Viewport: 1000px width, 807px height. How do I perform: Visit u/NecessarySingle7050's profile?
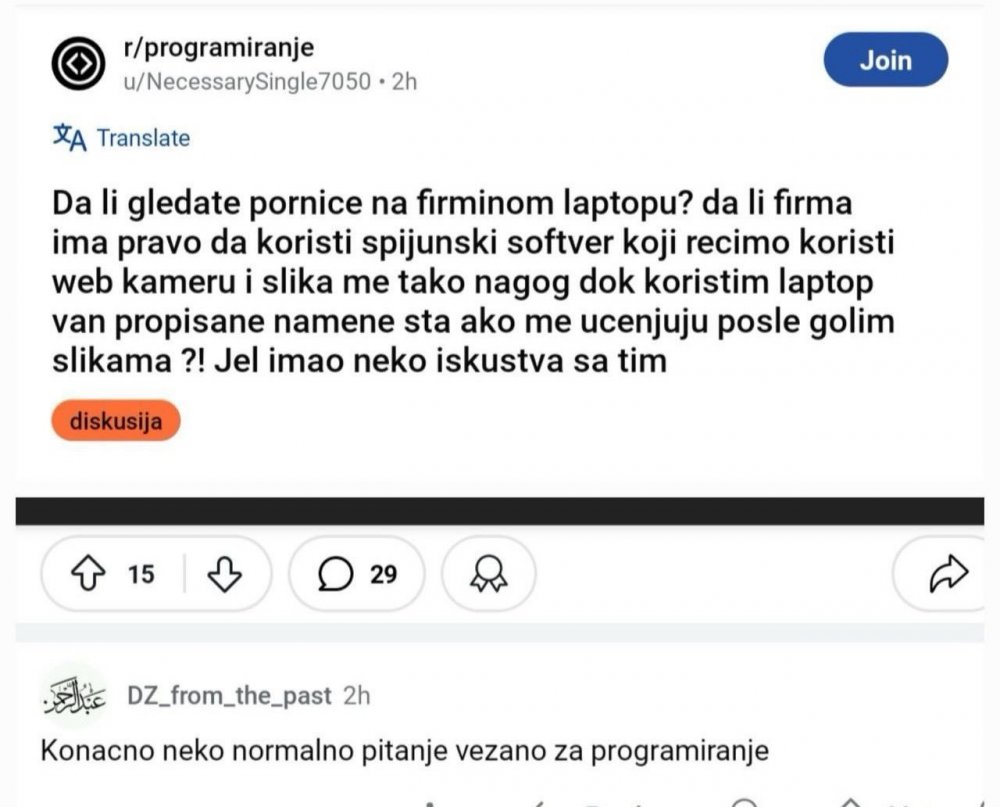[x=247, y=82]
